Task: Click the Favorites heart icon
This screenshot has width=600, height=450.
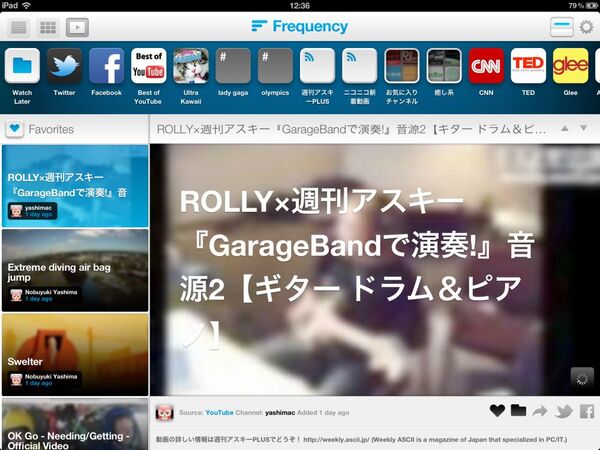Action: pyautogui.click(x=15, y=129)
